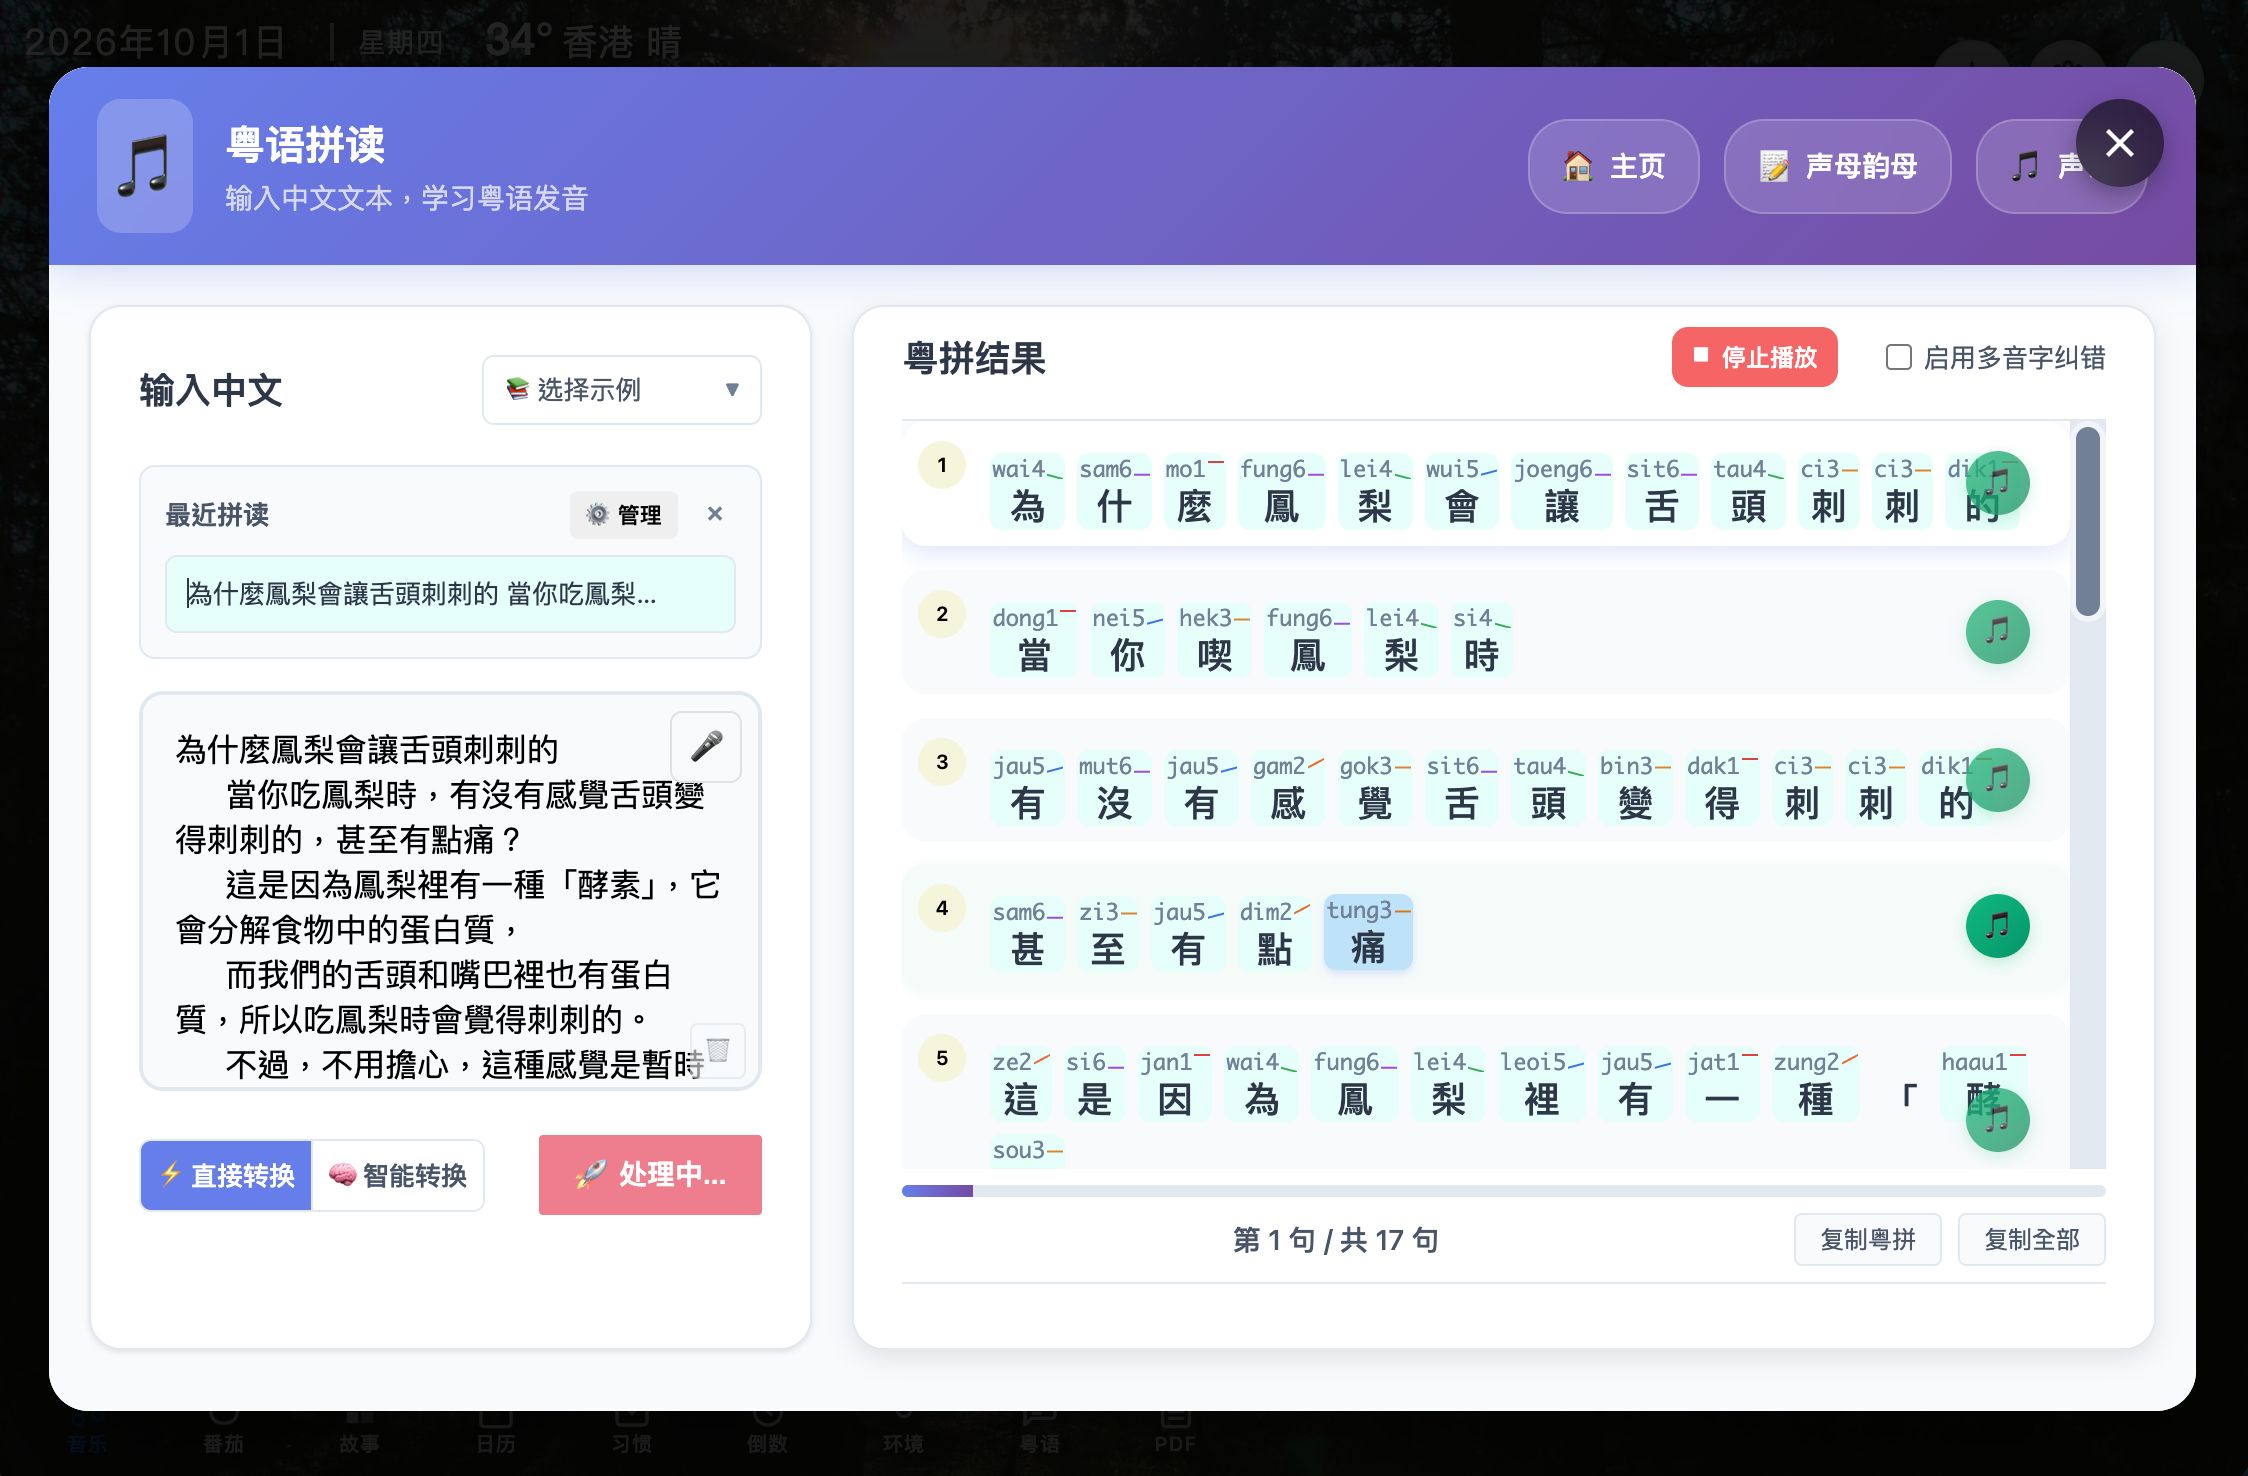Select 智能转换 conversion mode
The image size is (2248, 1476).
point(398,1175)
